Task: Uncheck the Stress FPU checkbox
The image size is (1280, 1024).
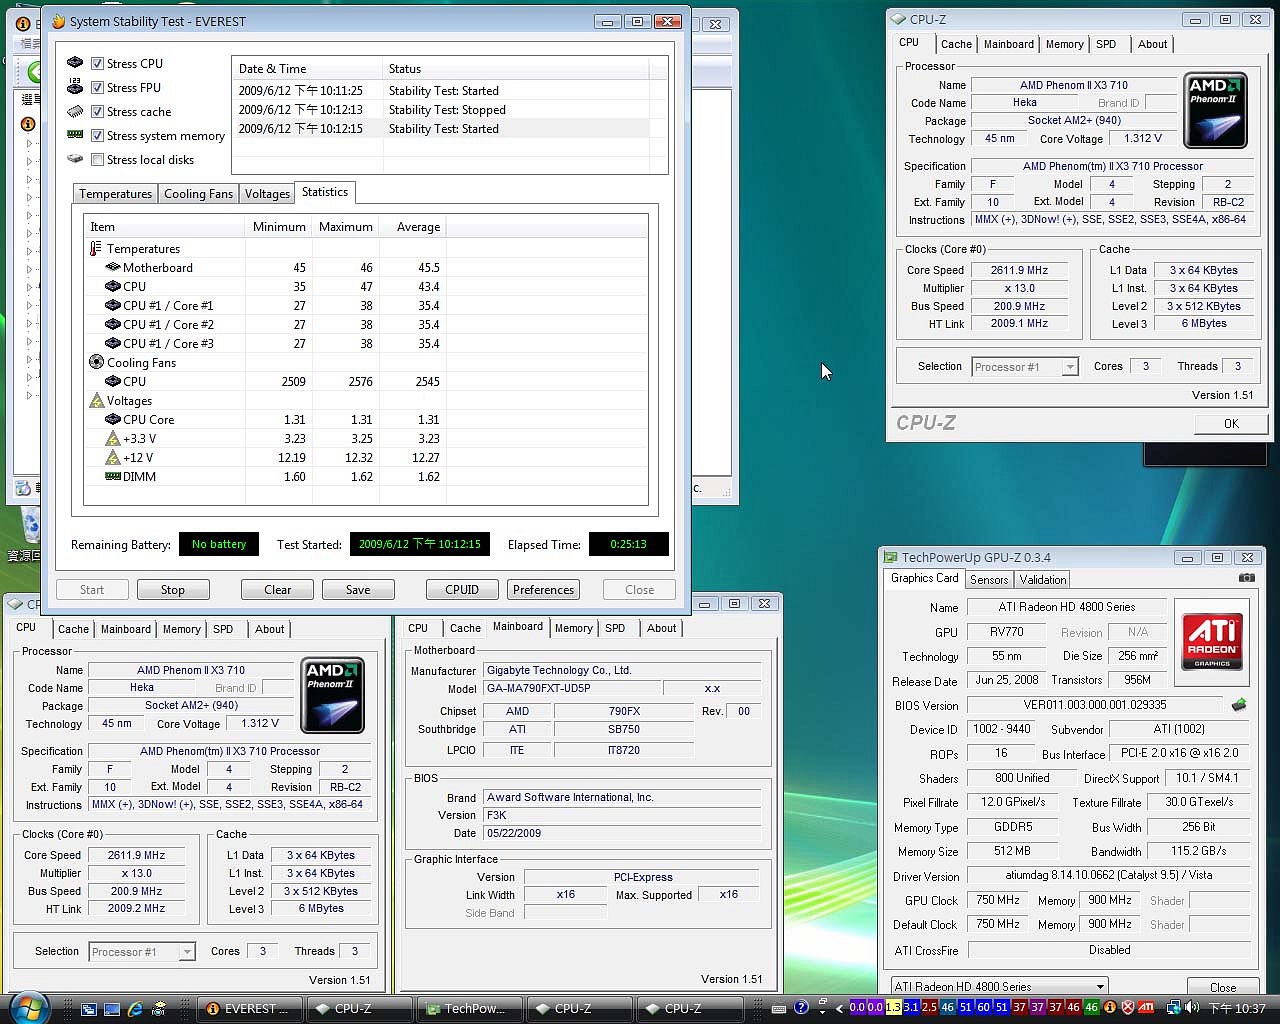Action: [97, 87]
